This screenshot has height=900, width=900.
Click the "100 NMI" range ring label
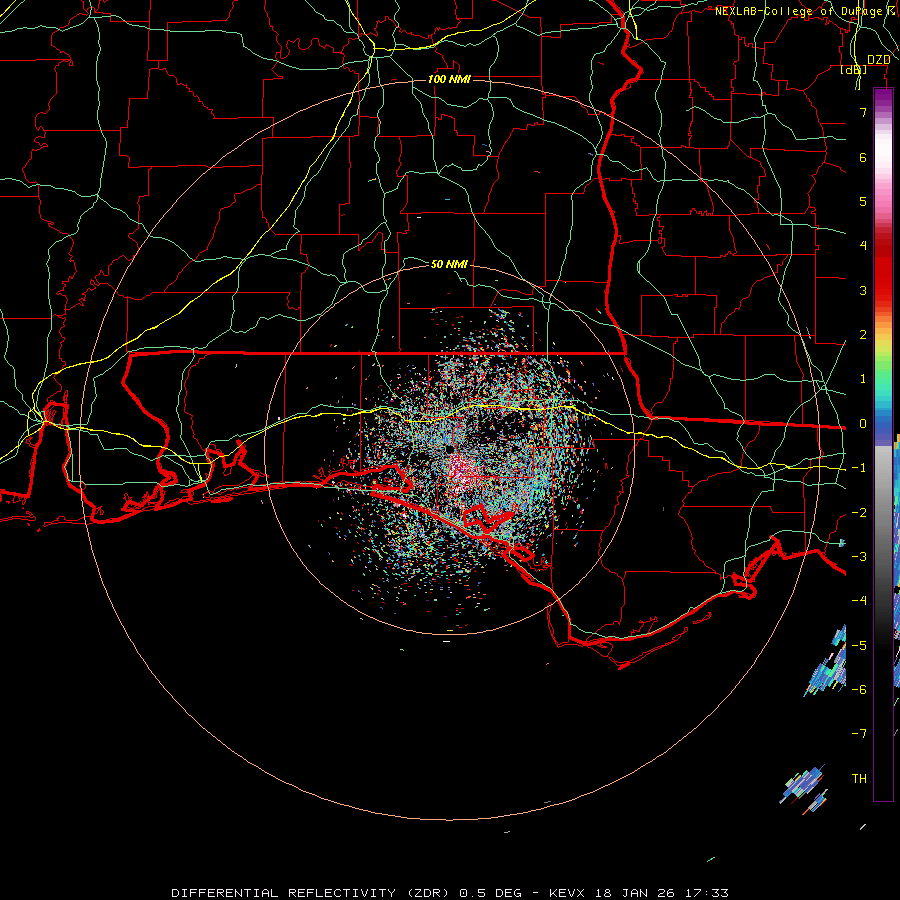[449, 79]
